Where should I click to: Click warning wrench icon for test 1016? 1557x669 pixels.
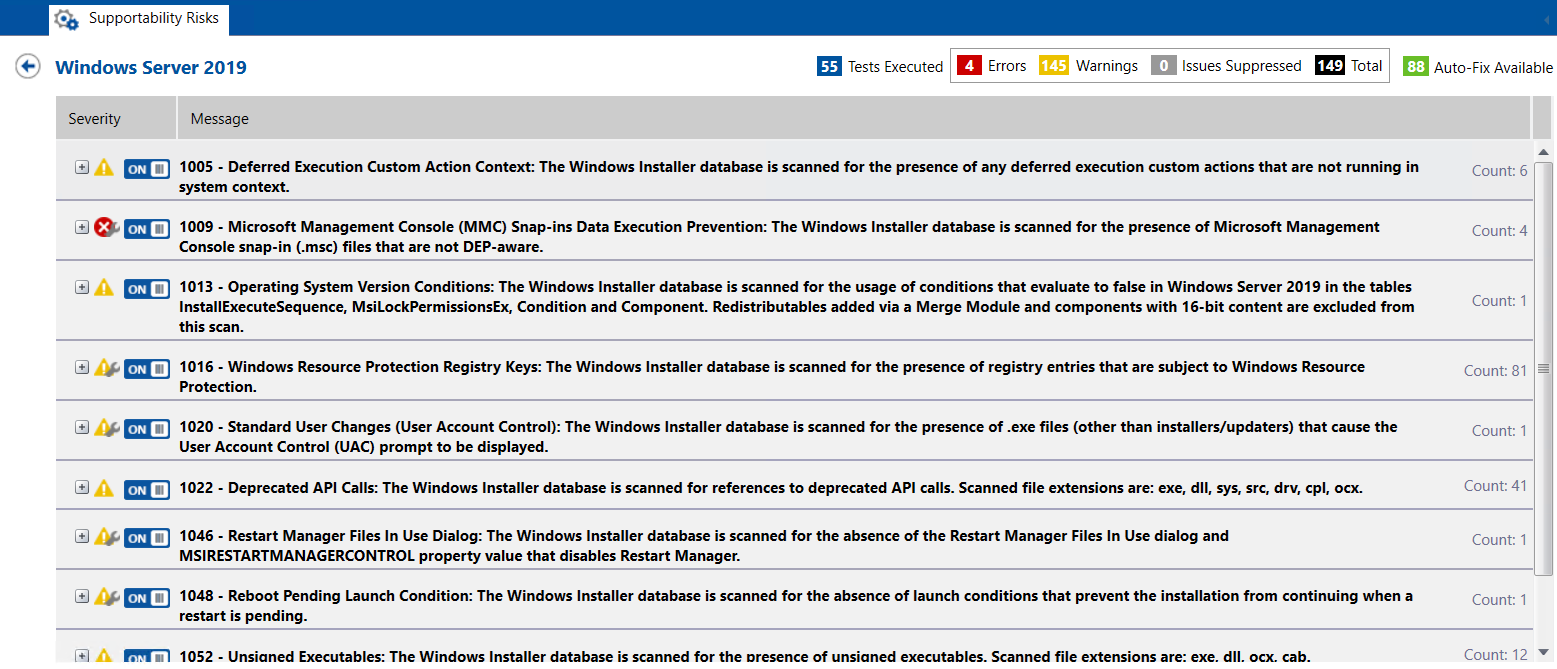click(x=107, y=368)
